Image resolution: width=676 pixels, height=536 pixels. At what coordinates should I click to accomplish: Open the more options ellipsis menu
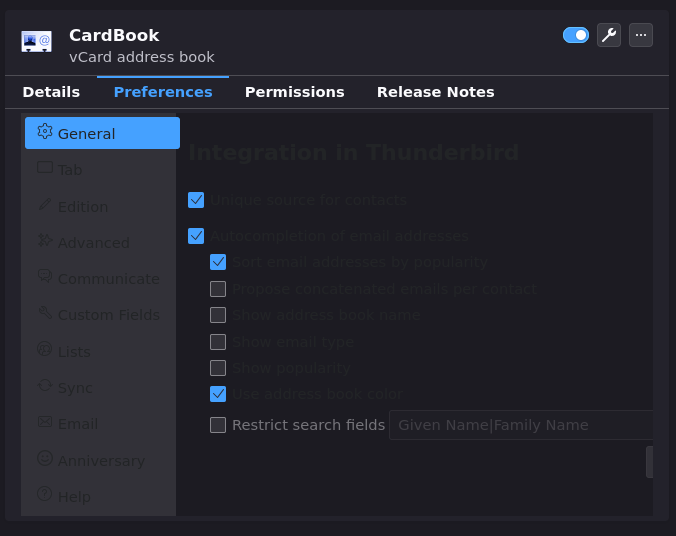click(x=641, y=35)
